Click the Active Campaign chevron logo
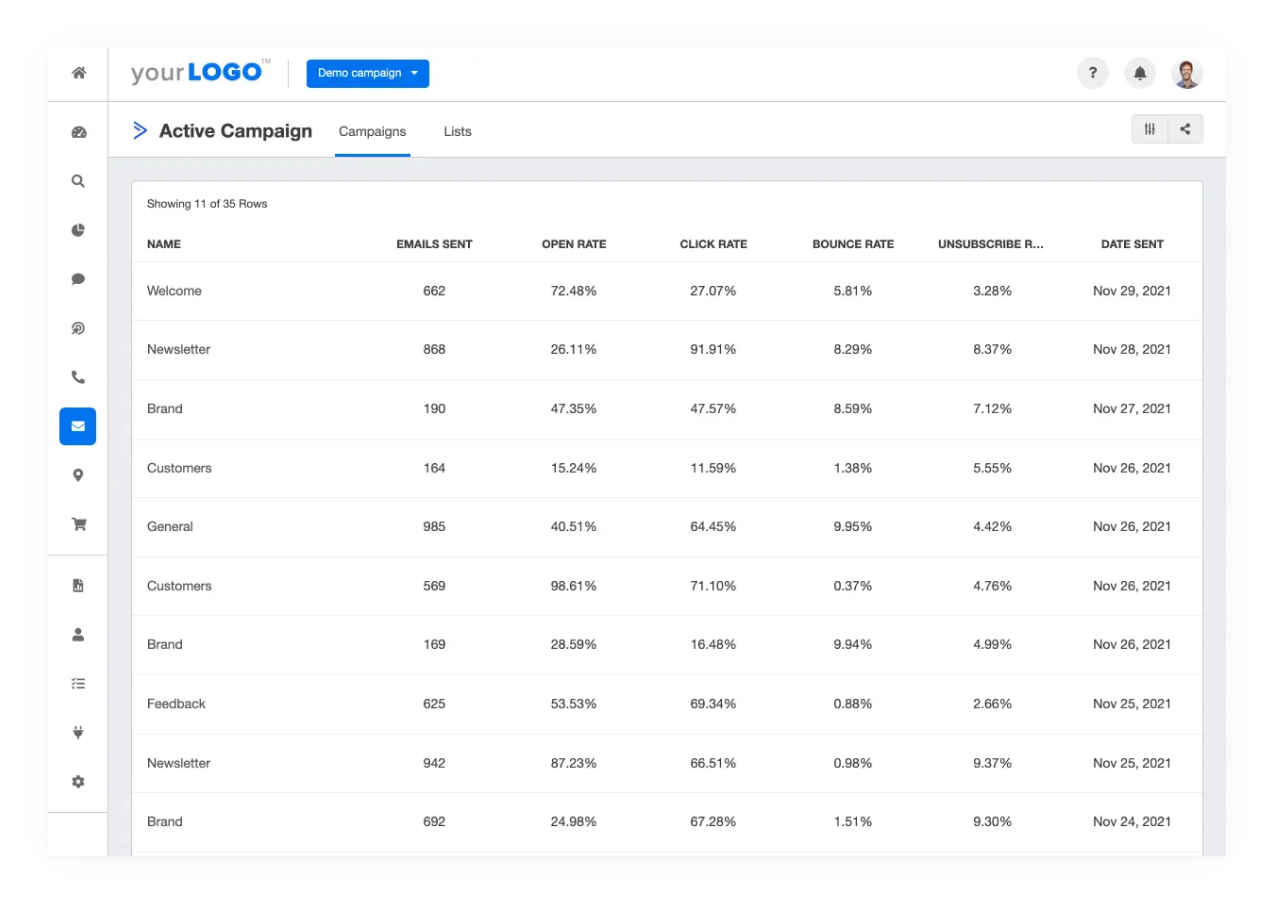Viewport: 1274px width, 904px height. pyautogui.click(x=140, y=130)
